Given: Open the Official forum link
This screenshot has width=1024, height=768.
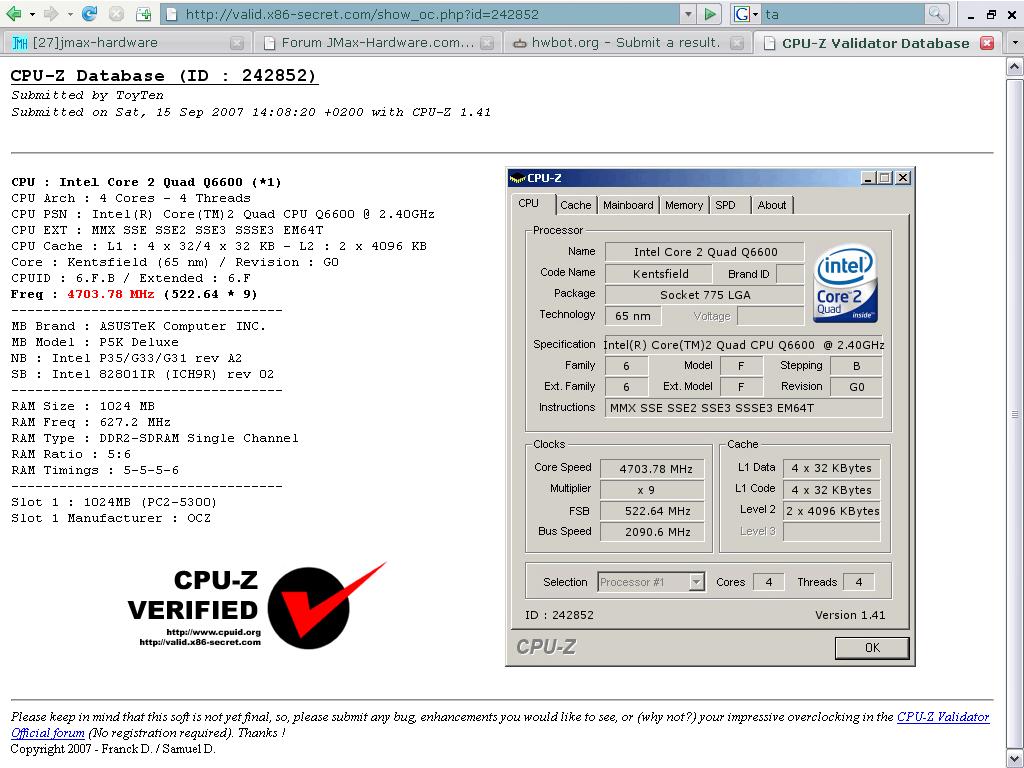Looking at the screenshot, I should (48, 733).
